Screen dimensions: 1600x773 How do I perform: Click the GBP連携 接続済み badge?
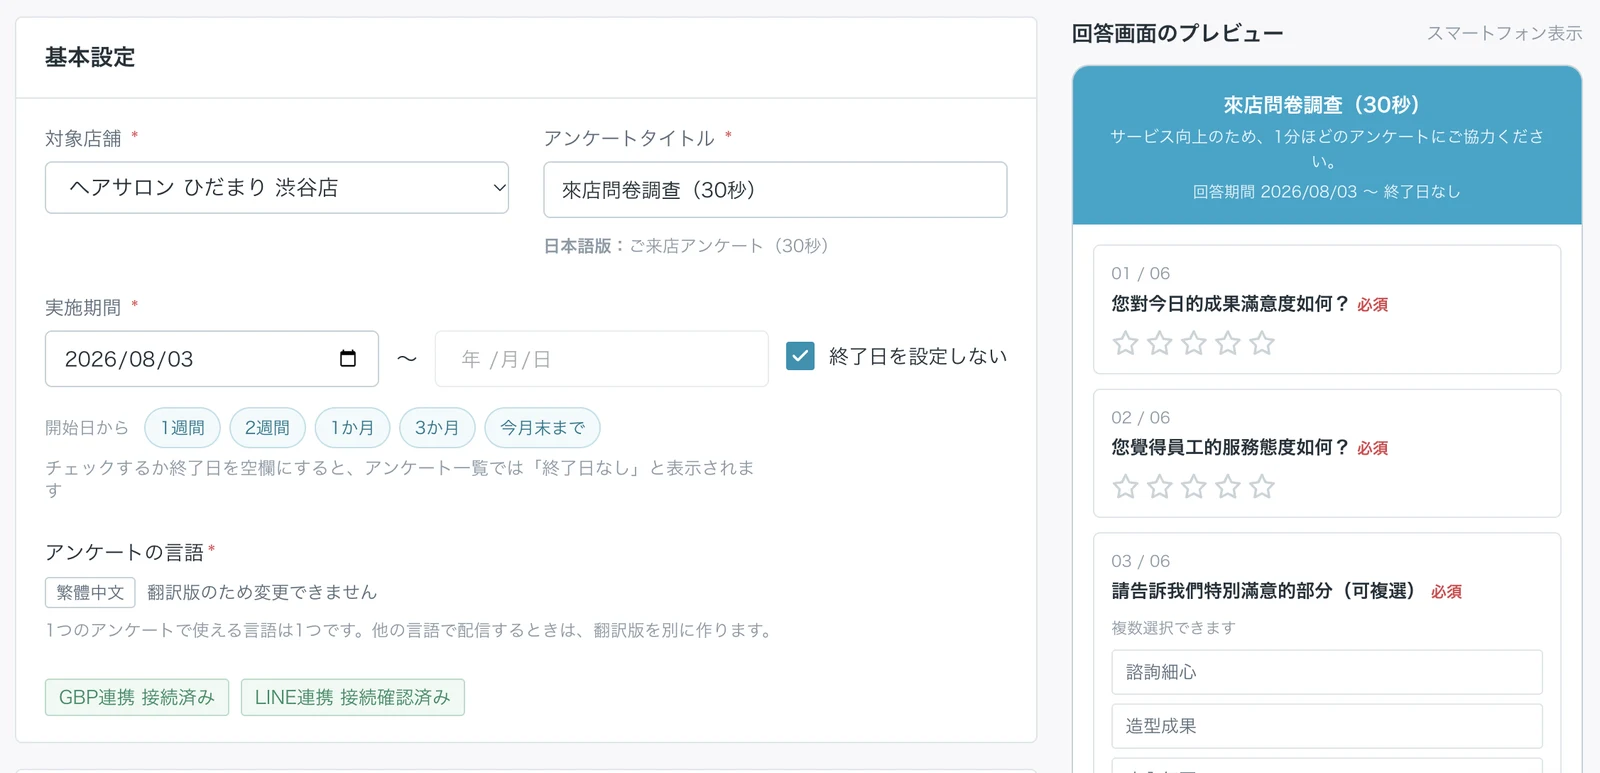pyautogui.click(x=137, y=697)
